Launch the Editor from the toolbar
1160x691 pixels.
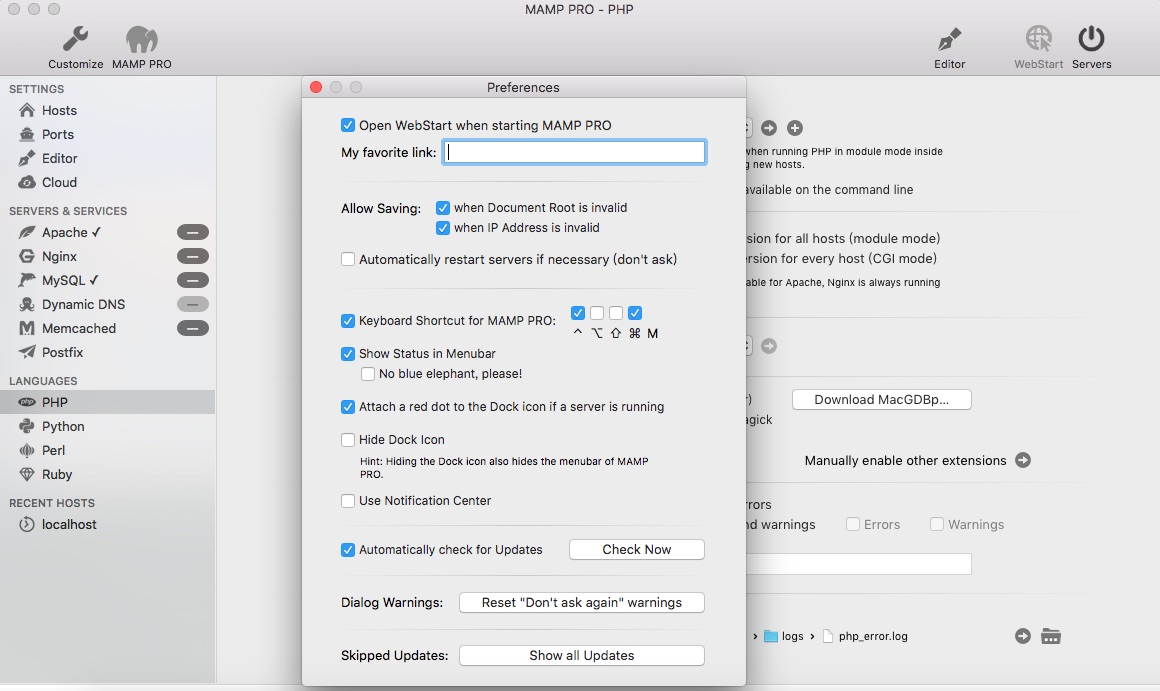click(x=949, y=40)
